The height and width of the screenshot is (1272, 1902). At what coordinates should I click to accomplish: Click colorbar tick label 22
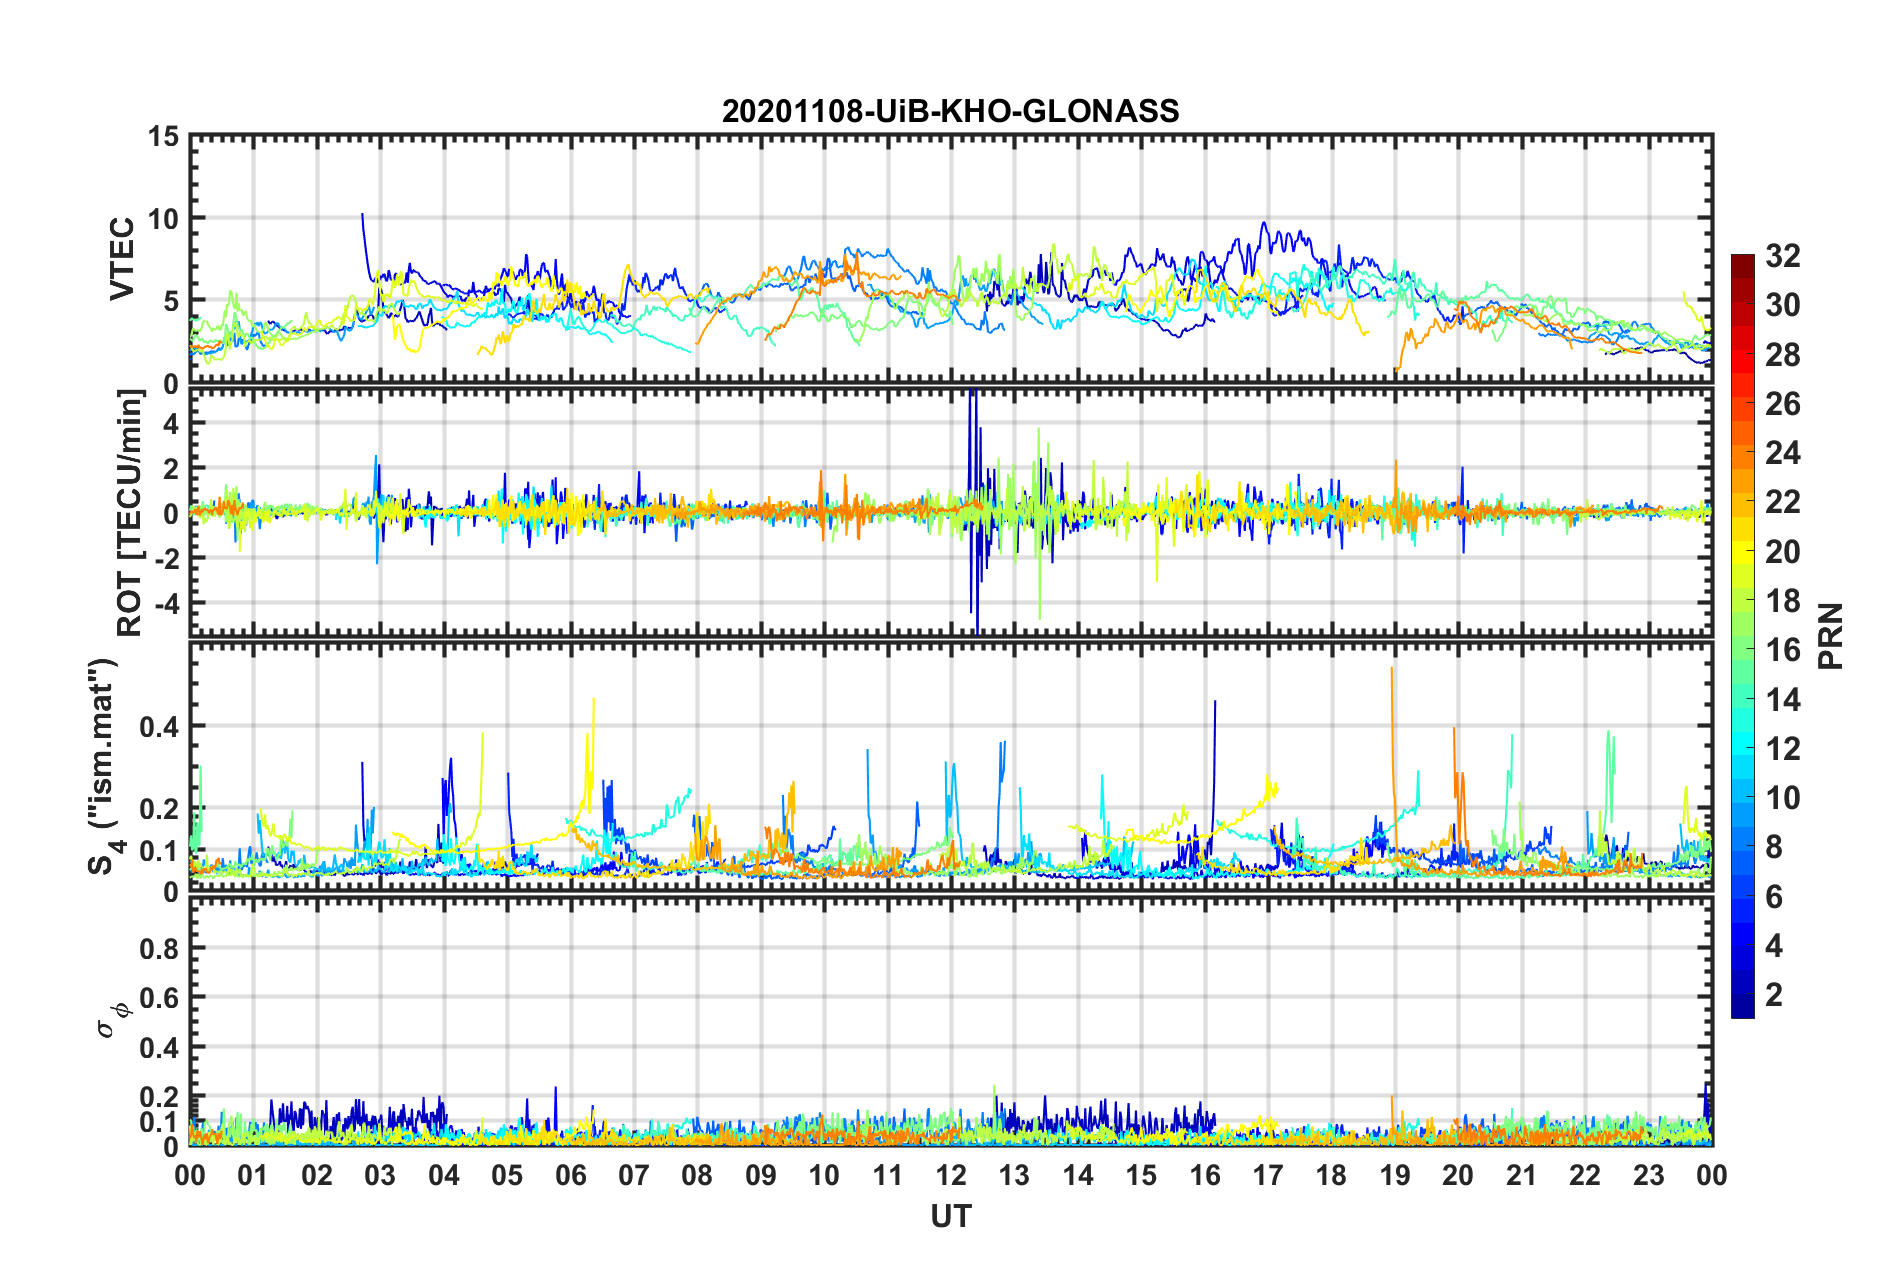coord(1782,502)
